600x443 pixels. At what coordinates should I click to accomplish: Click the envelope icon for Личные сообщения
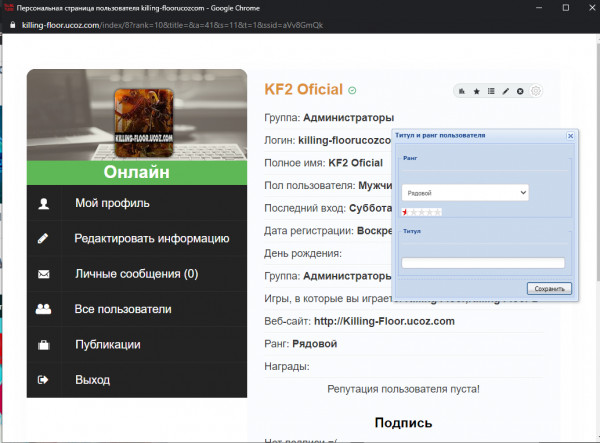(44, 274)
